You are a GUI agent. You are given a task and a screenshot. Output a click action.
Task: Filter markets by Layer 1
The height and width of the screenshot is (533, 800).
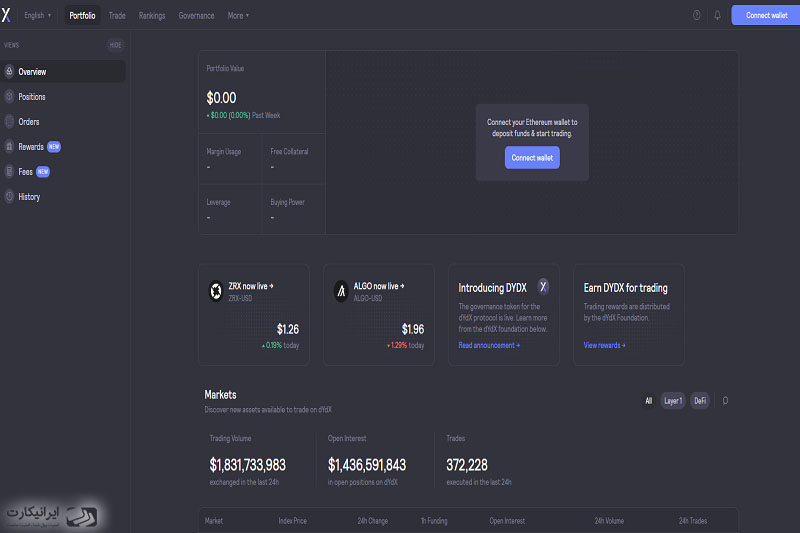click(672, 401)
